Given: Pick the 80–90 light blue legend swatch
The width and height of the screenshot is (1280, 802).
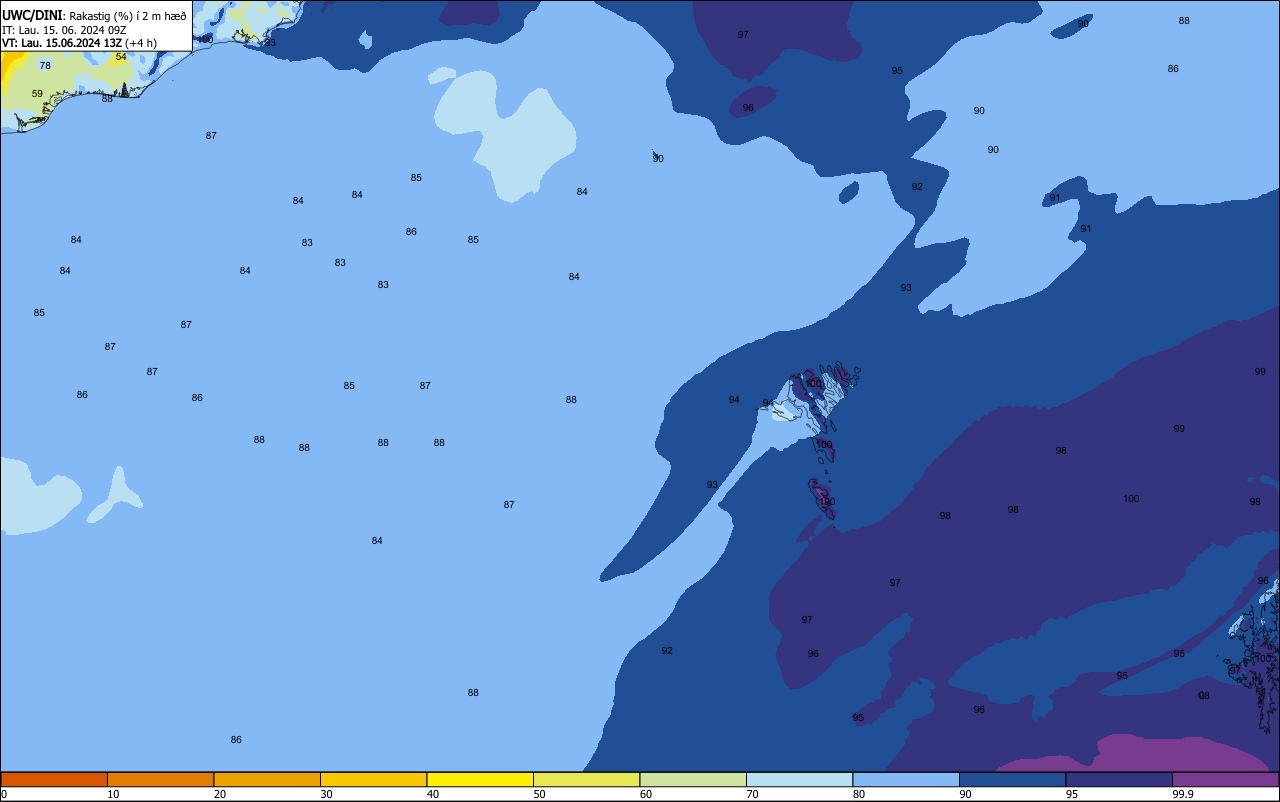Looking at the screenshot, I should click(906, 779).
